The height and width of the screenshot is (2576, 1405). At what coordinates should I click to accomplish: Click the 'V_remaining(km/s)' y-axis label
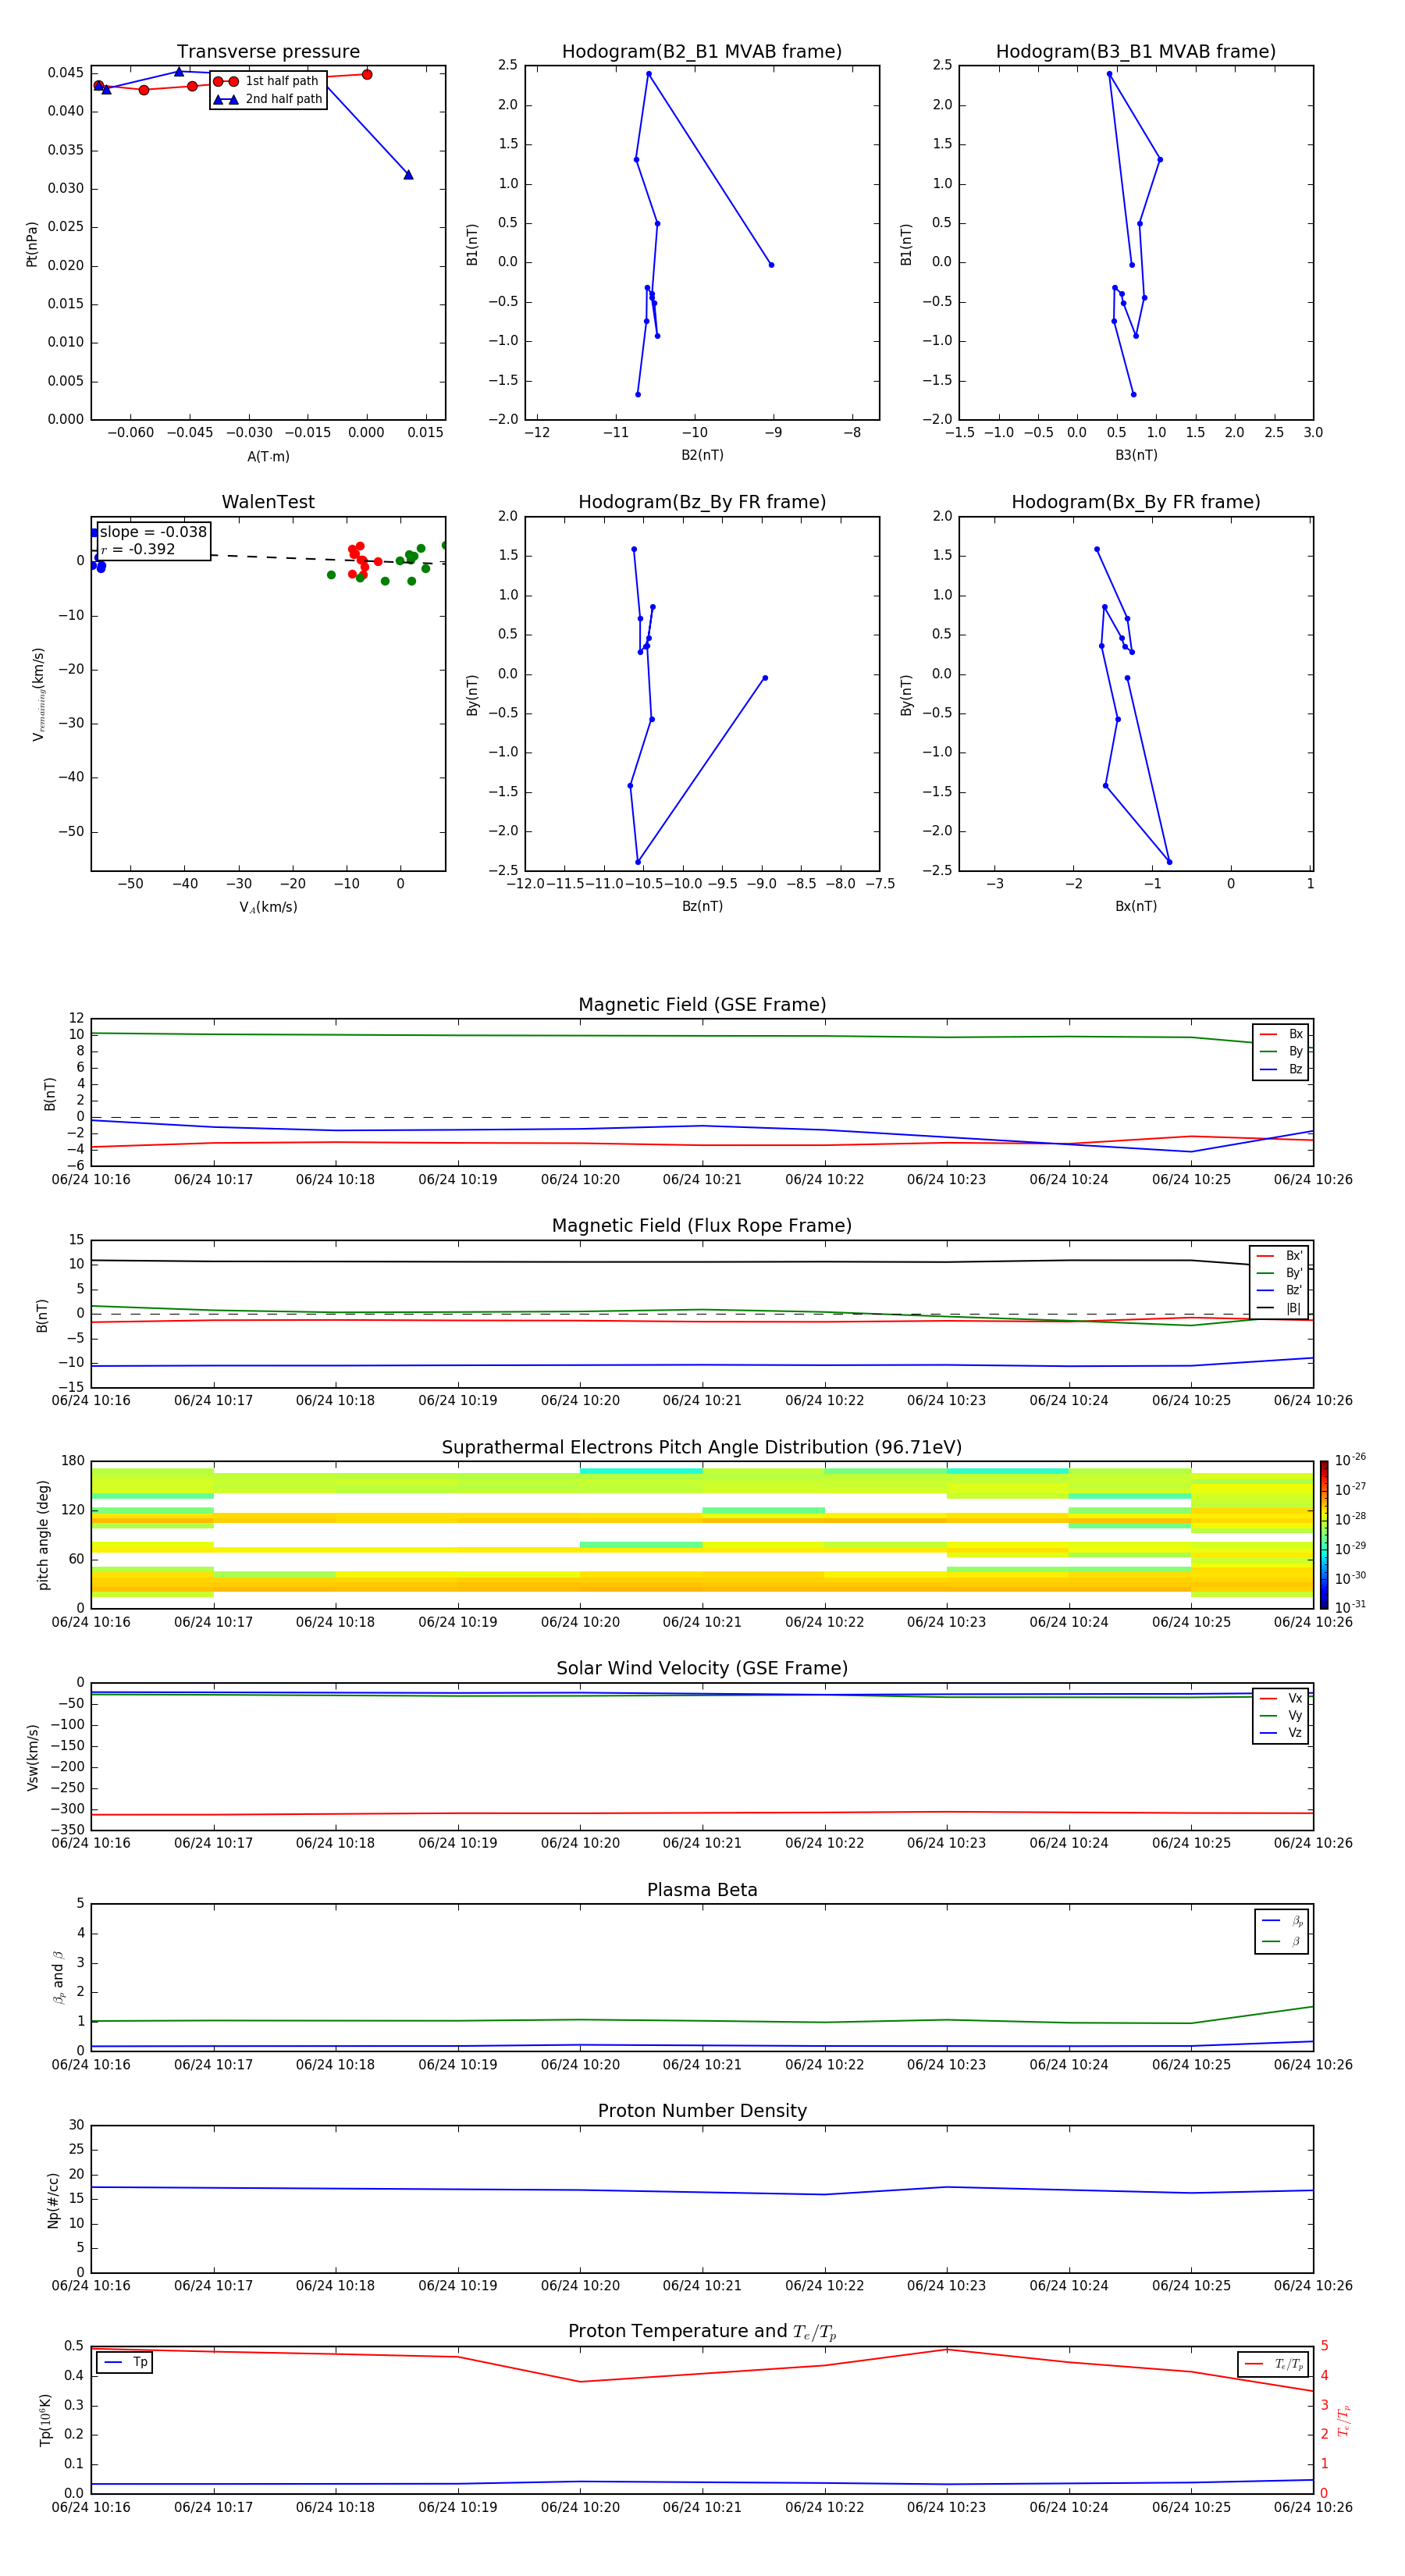pyautogui.click(x=38, y=694)
